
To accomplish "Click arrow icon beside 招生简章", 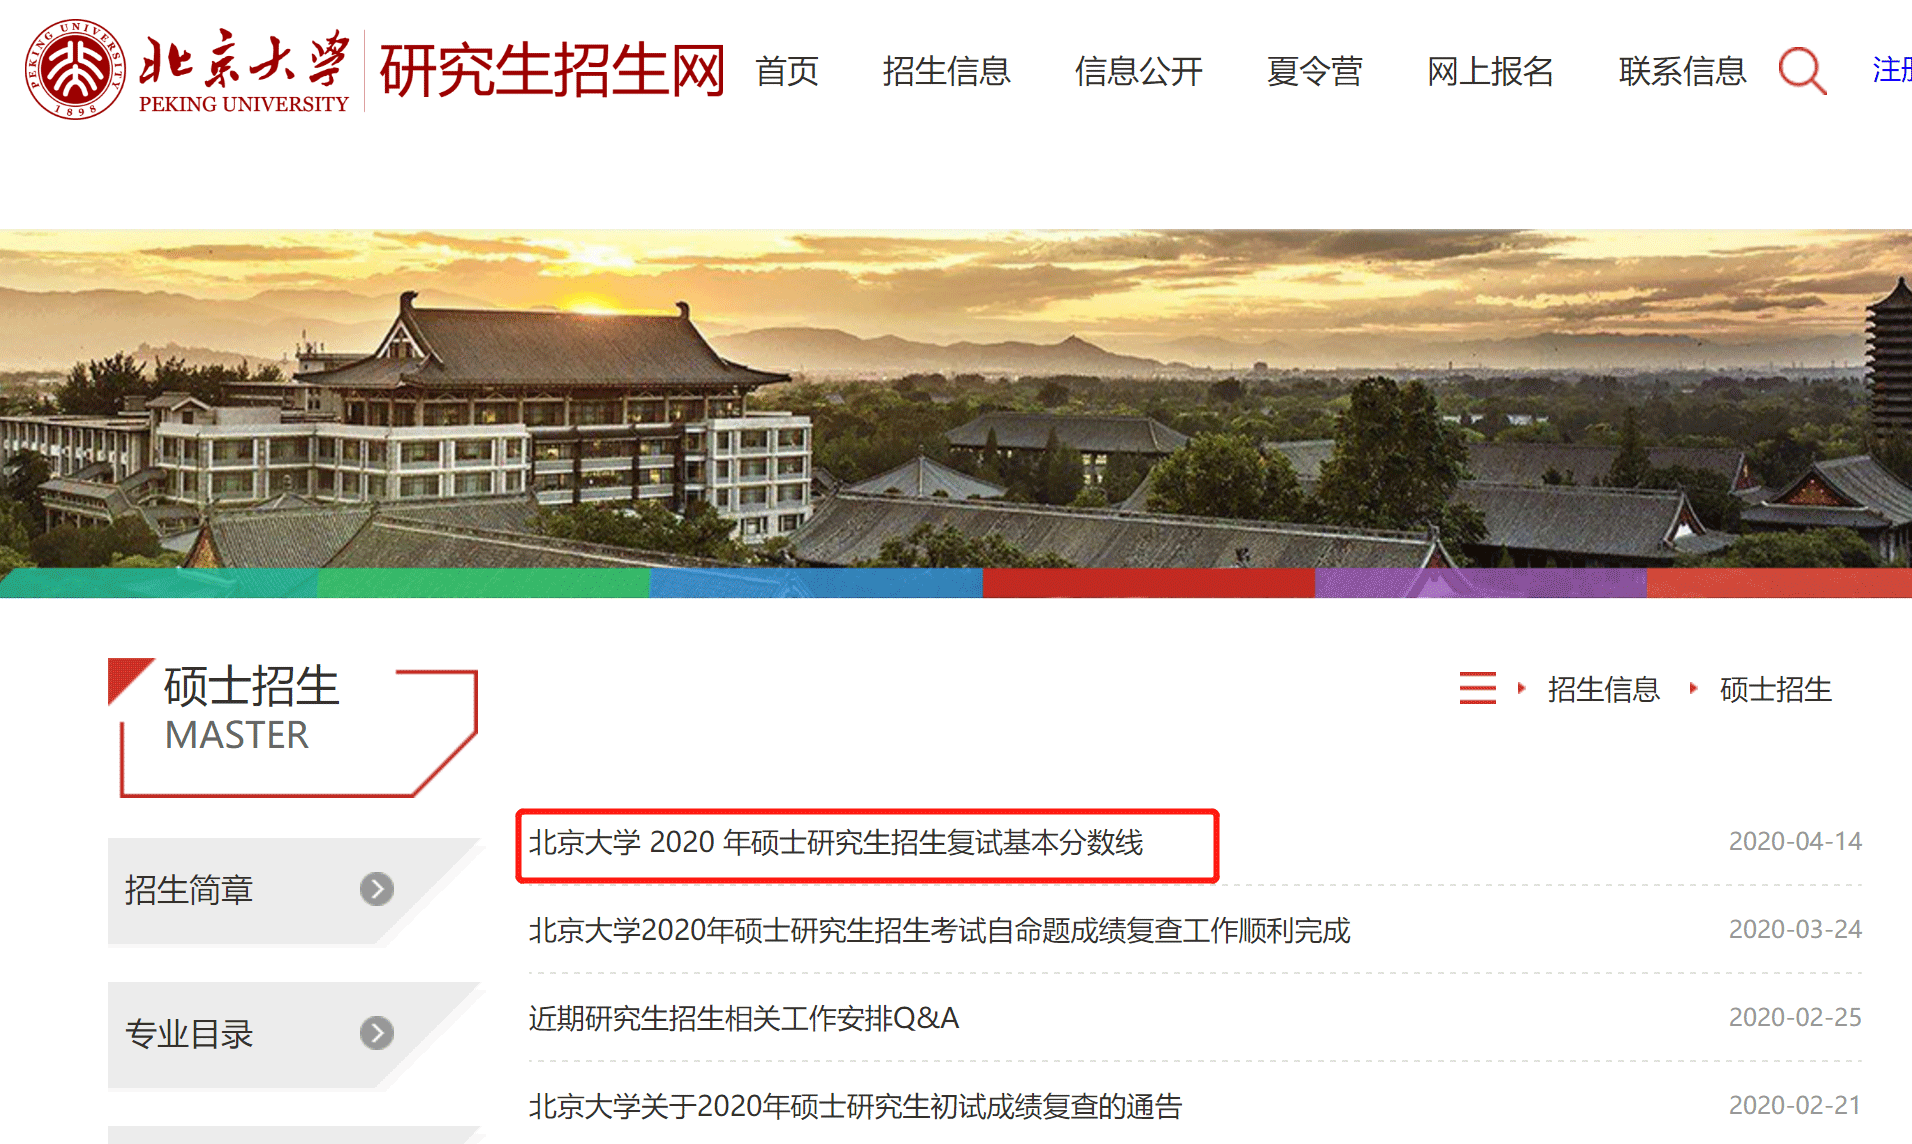I will tap(377, 889).
